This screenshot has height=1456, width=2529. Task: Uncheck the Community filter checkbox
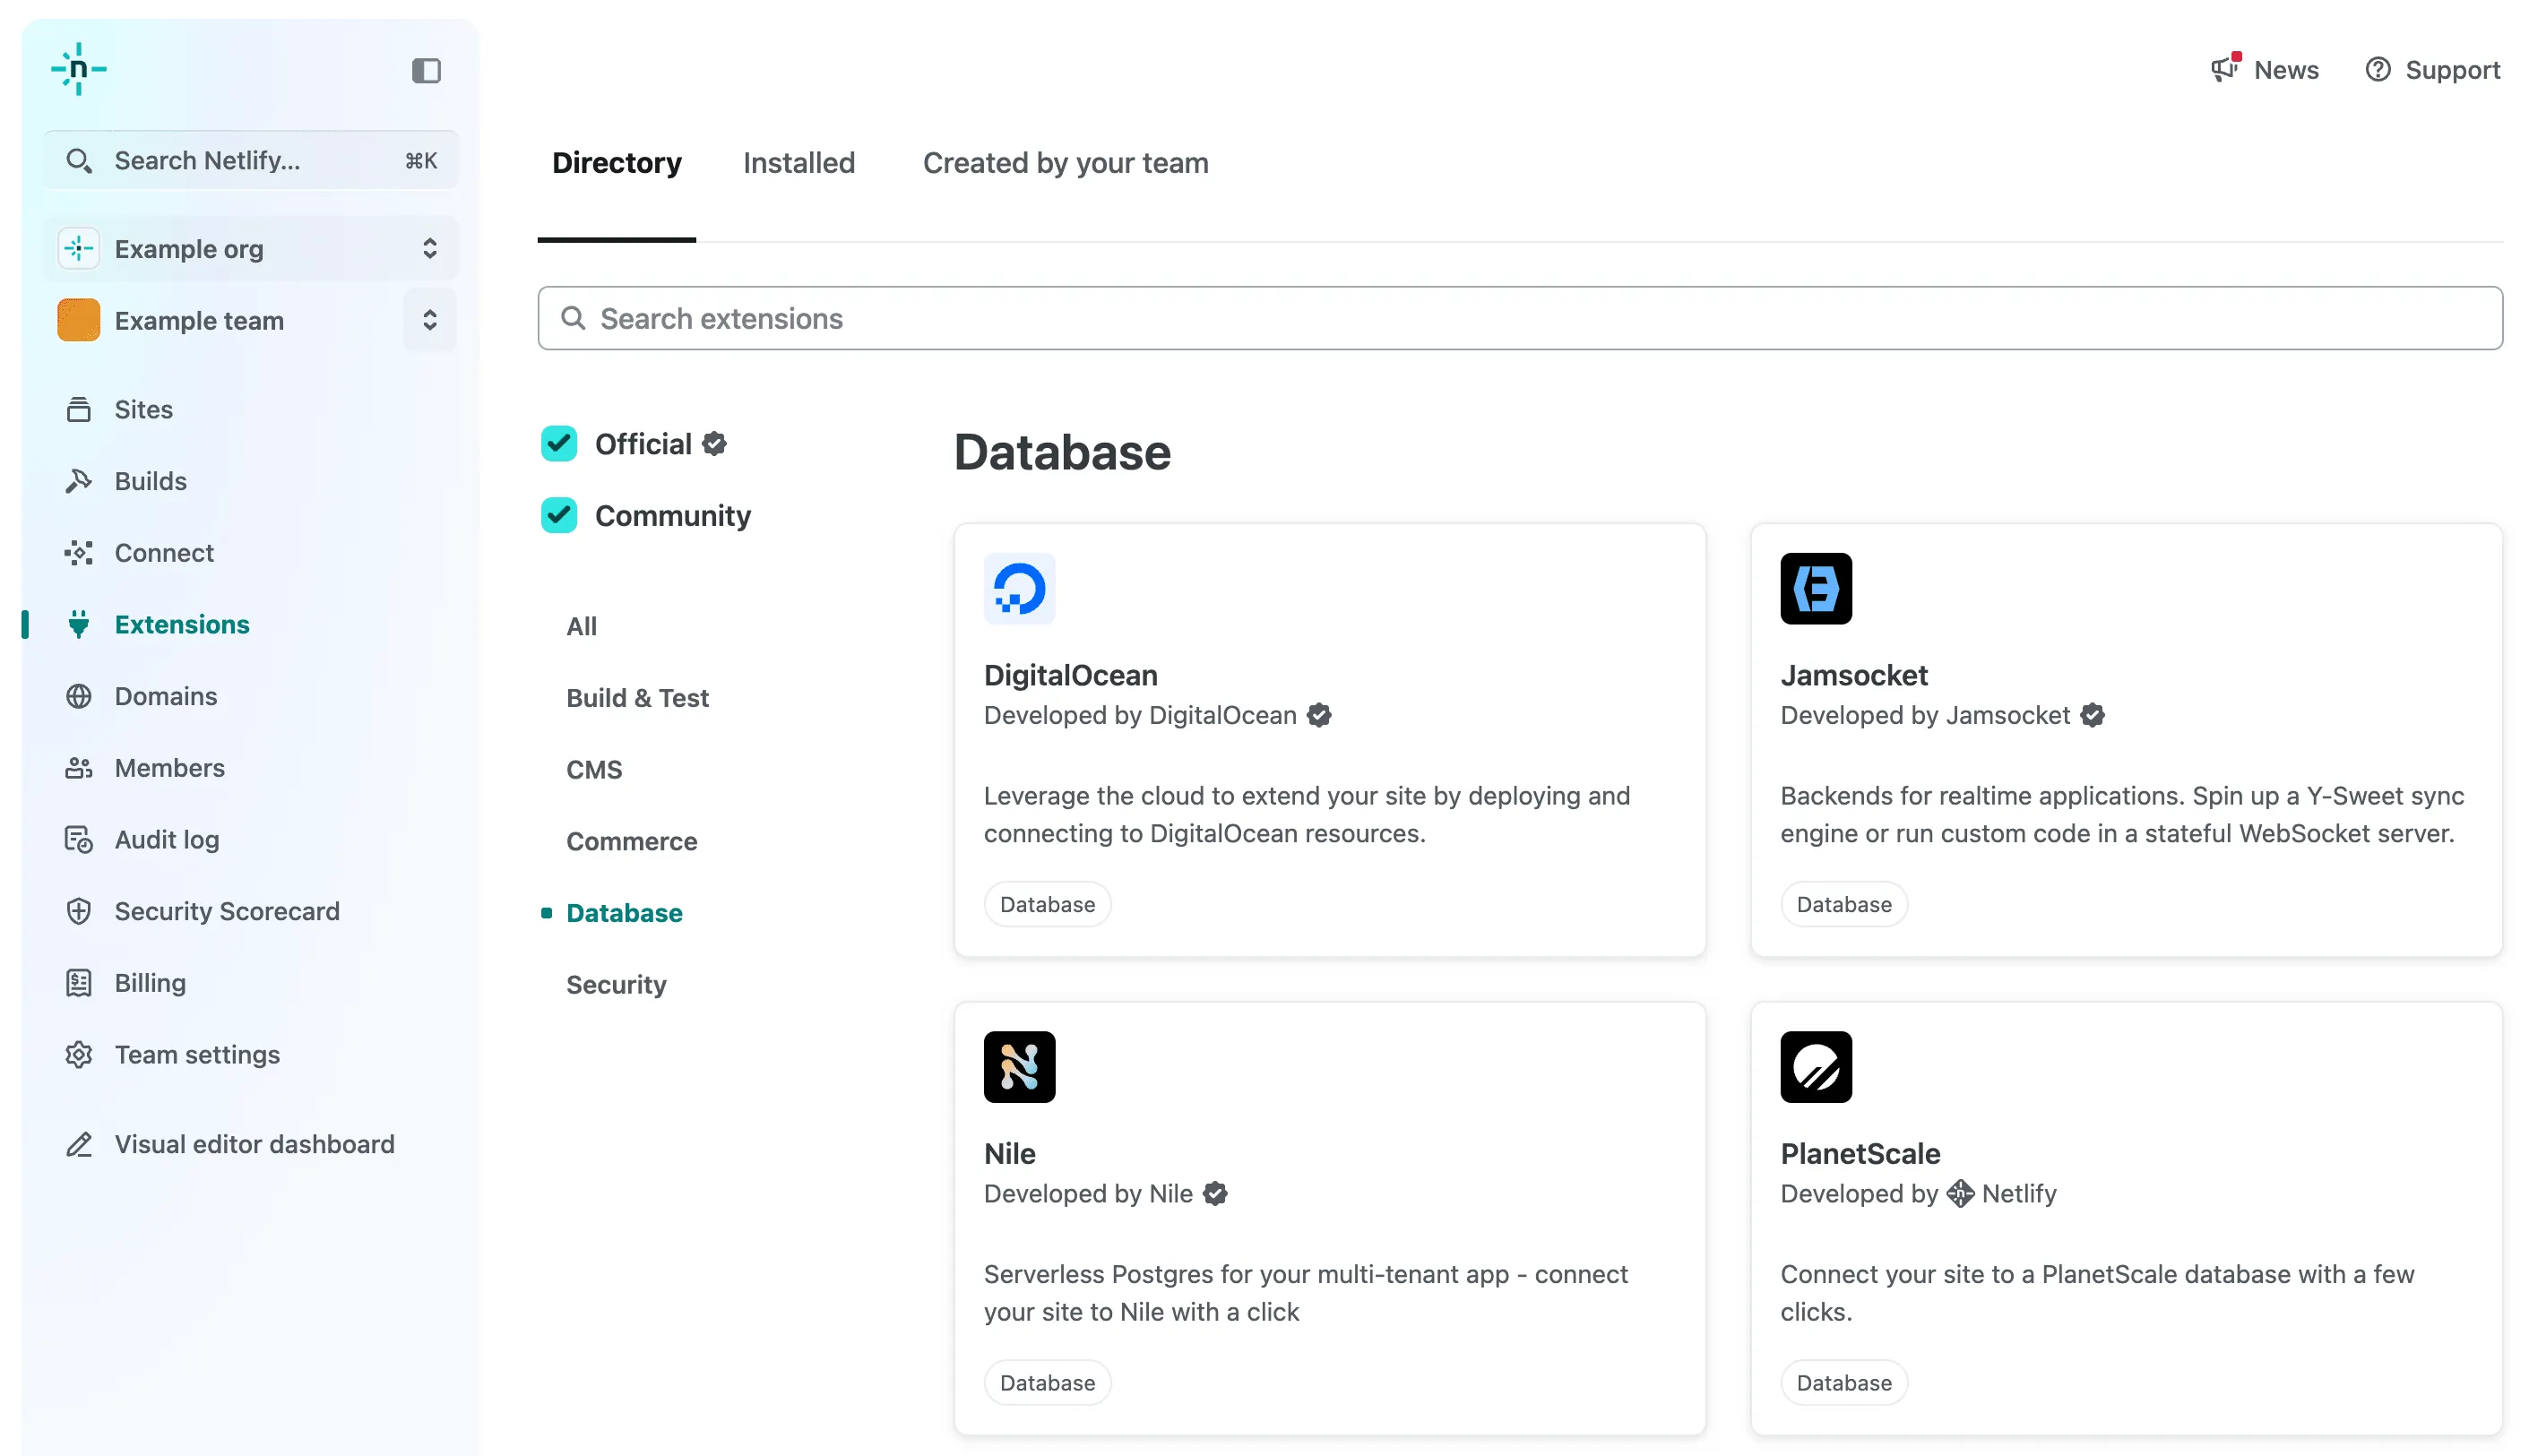pyautogui.click(x=559, y=516)
